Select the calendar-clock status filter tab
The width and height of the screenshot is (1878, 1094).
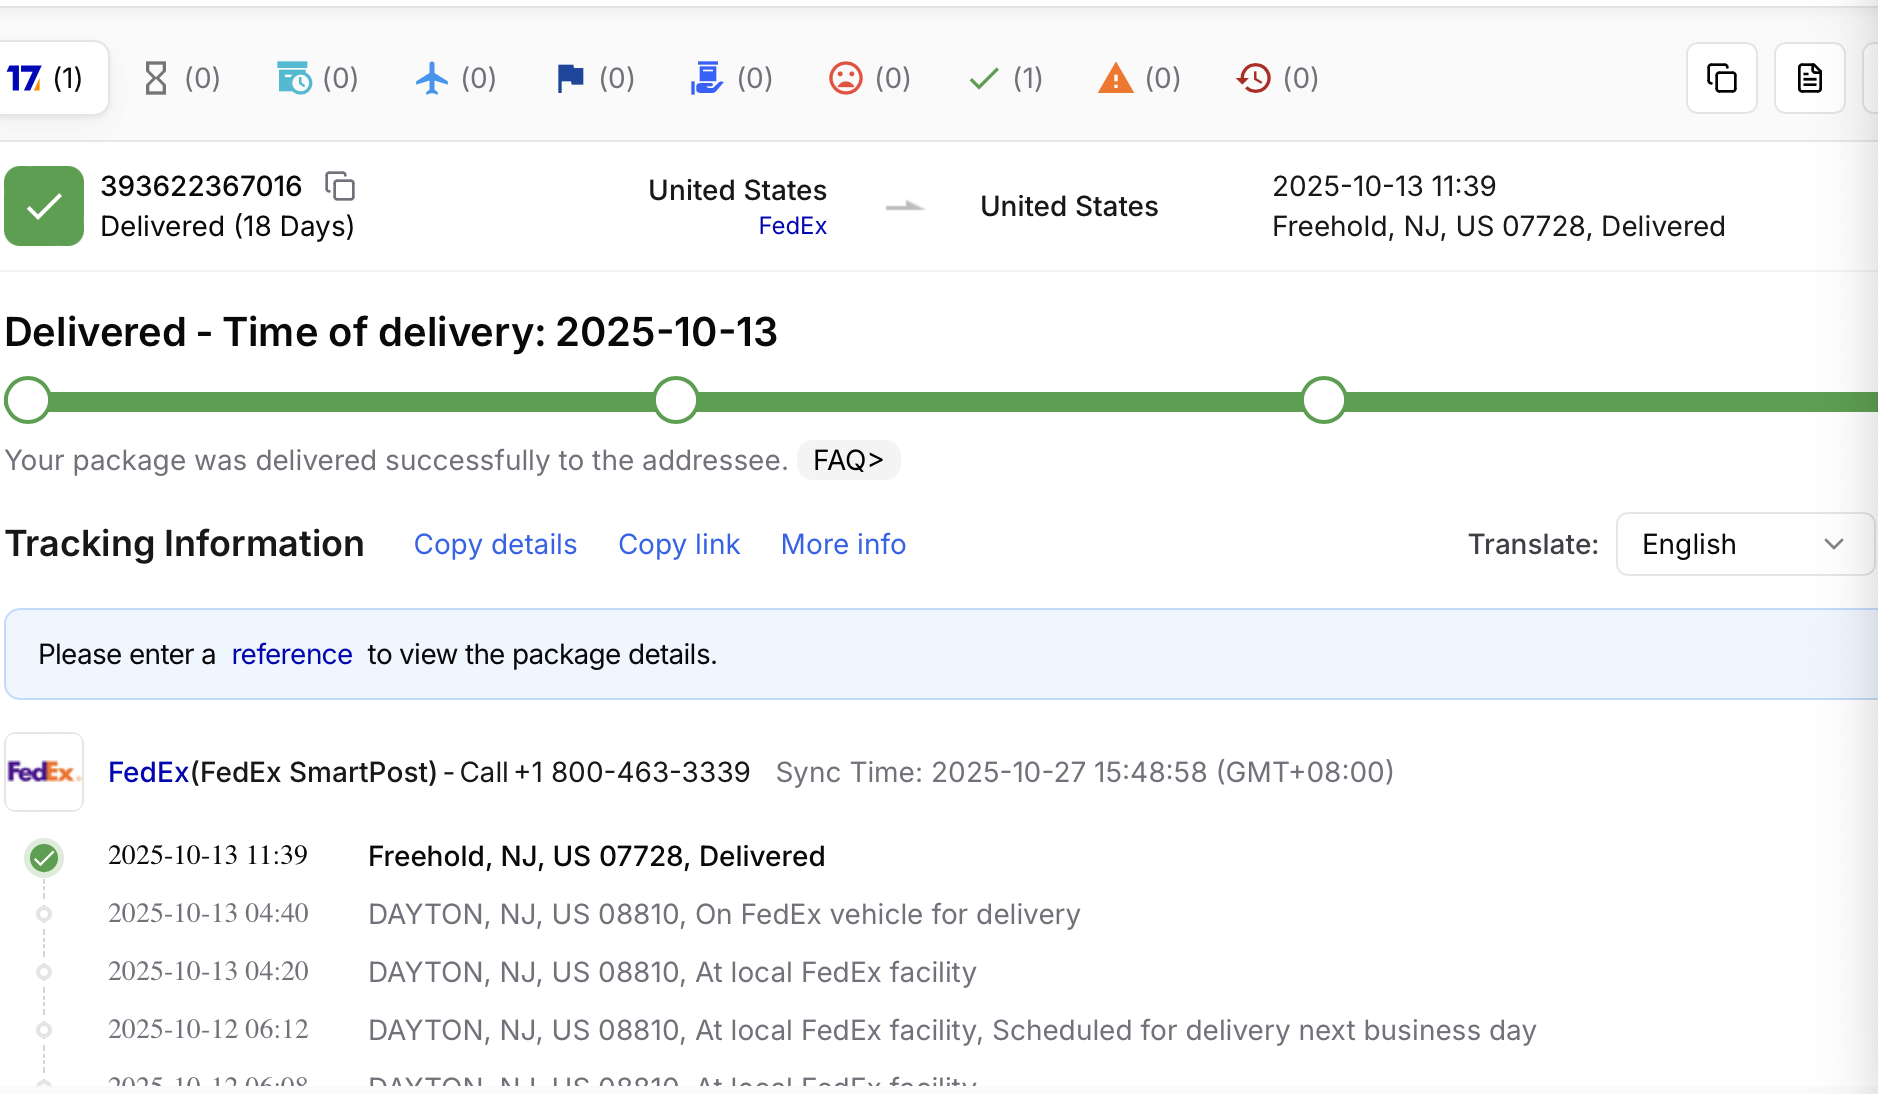(x=317, y=78)
